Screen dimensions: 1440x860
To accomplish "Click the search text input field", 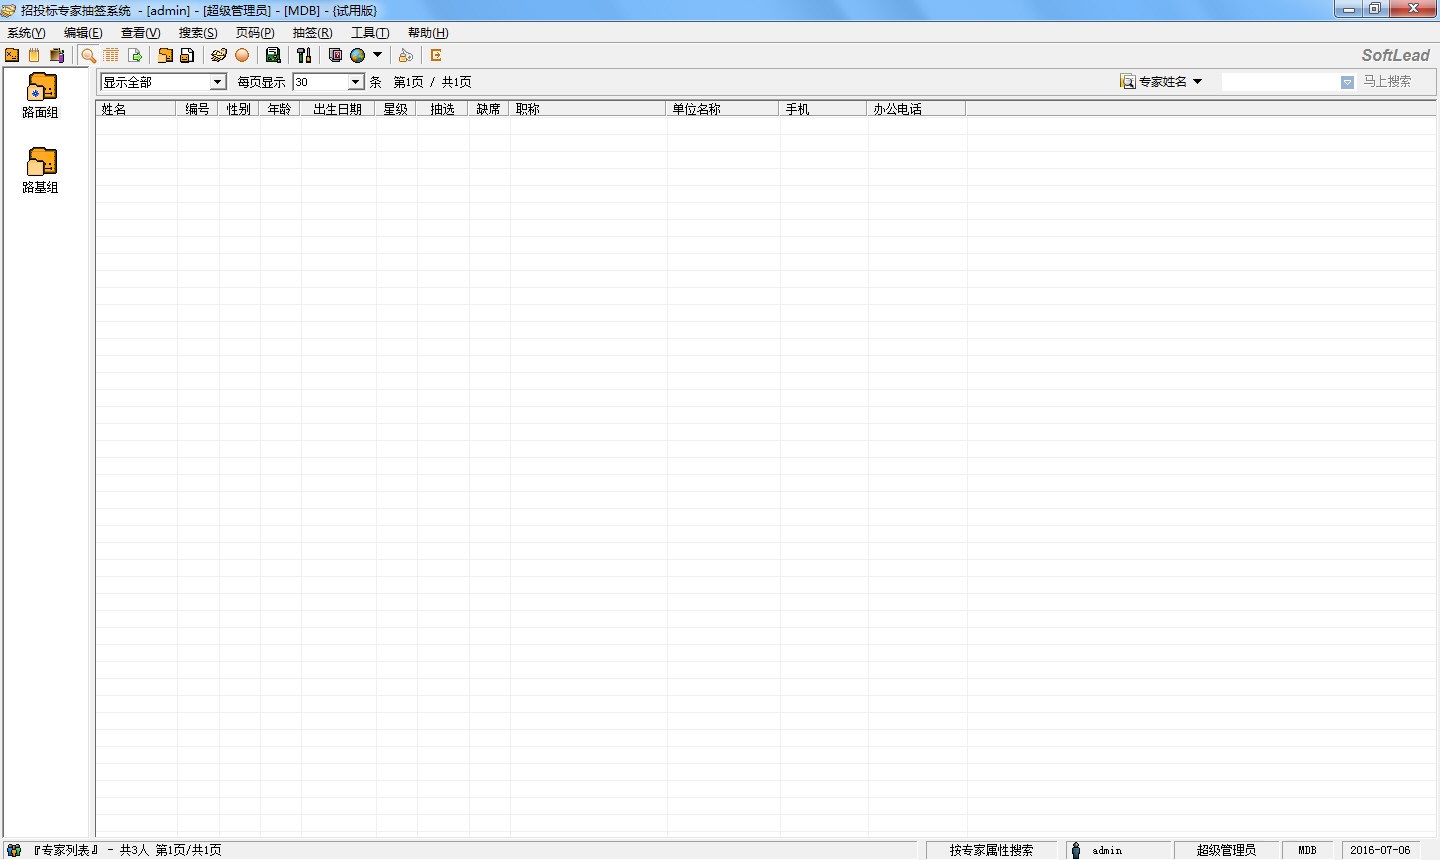I will (1281, 82).
